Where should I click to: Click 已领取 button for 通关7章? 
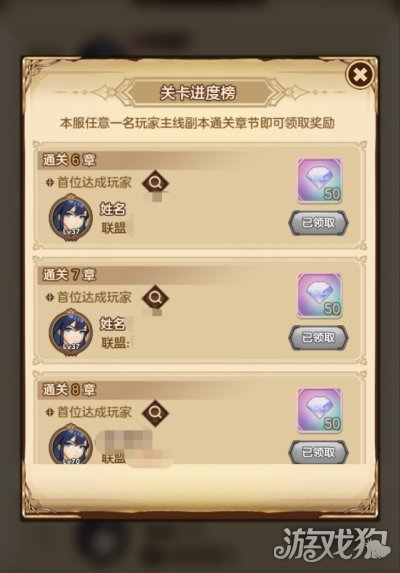(318, 337)
